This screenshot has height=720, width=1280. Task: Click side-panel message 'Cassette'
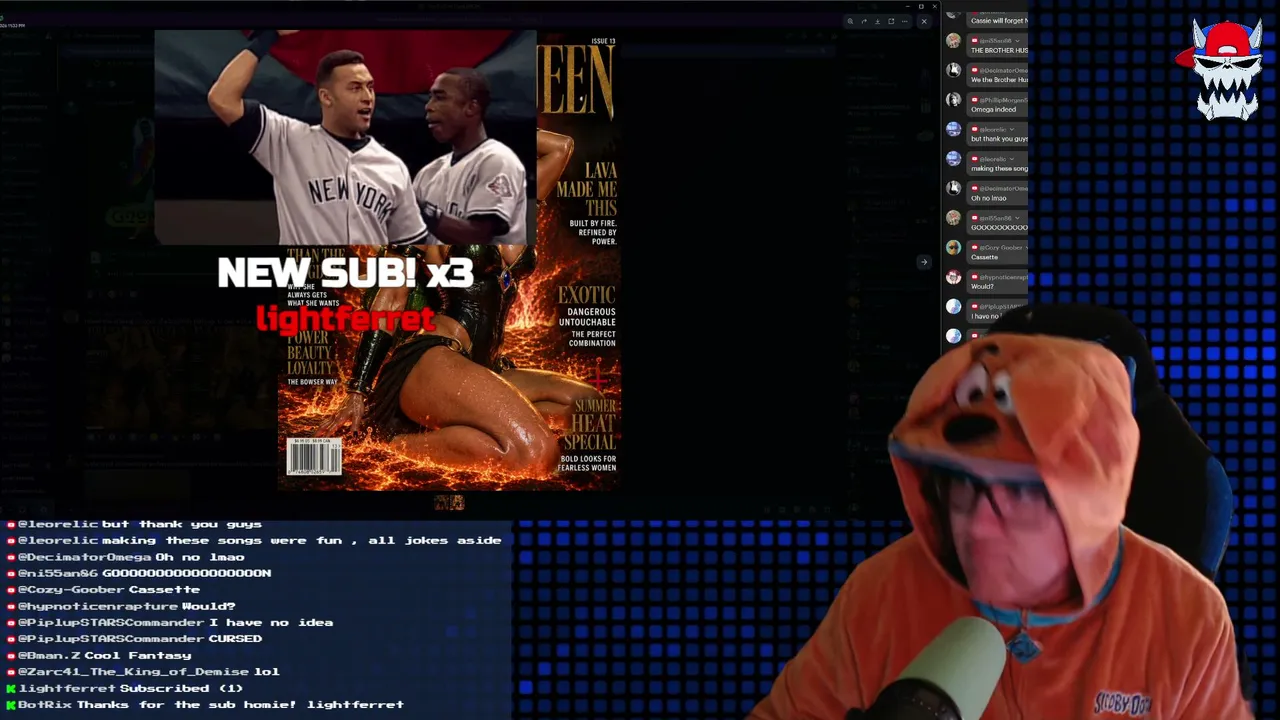(x=984, y=257)
